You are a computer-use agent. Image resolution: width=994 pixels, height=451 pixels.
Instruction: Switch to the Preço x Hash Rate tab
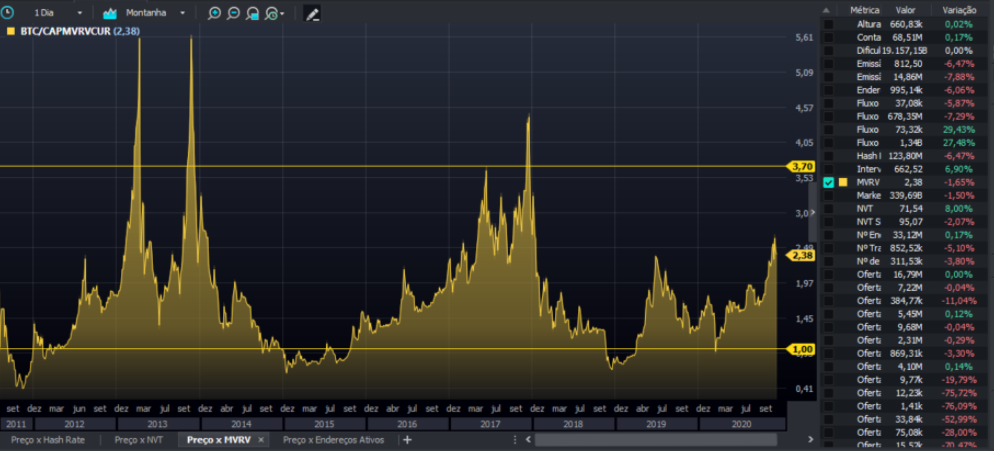(x=48, y=440)
